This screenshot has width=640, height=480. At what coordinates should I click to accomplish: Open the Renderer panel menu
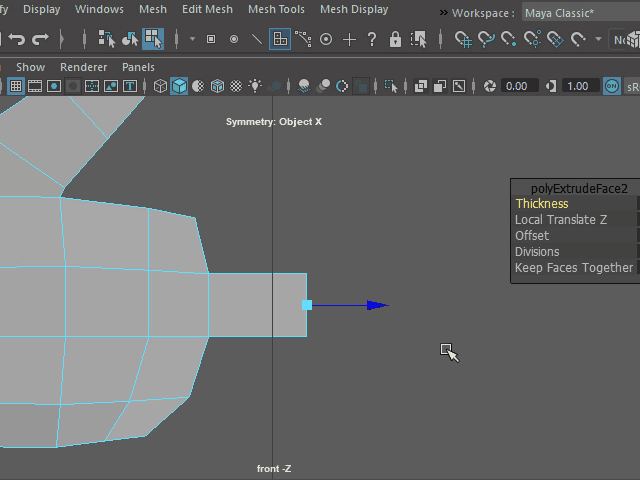pos(83,67)
